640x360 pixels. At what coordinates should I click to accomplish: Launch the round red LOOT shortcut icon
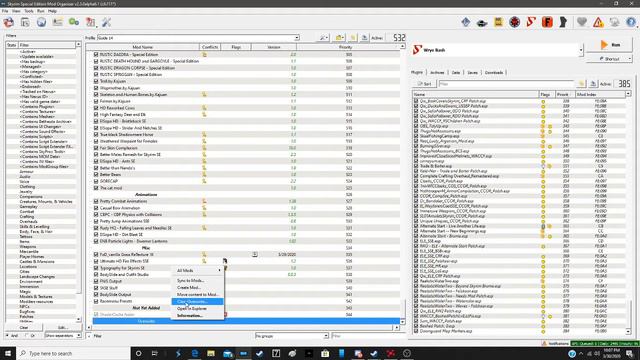(514, 22)
